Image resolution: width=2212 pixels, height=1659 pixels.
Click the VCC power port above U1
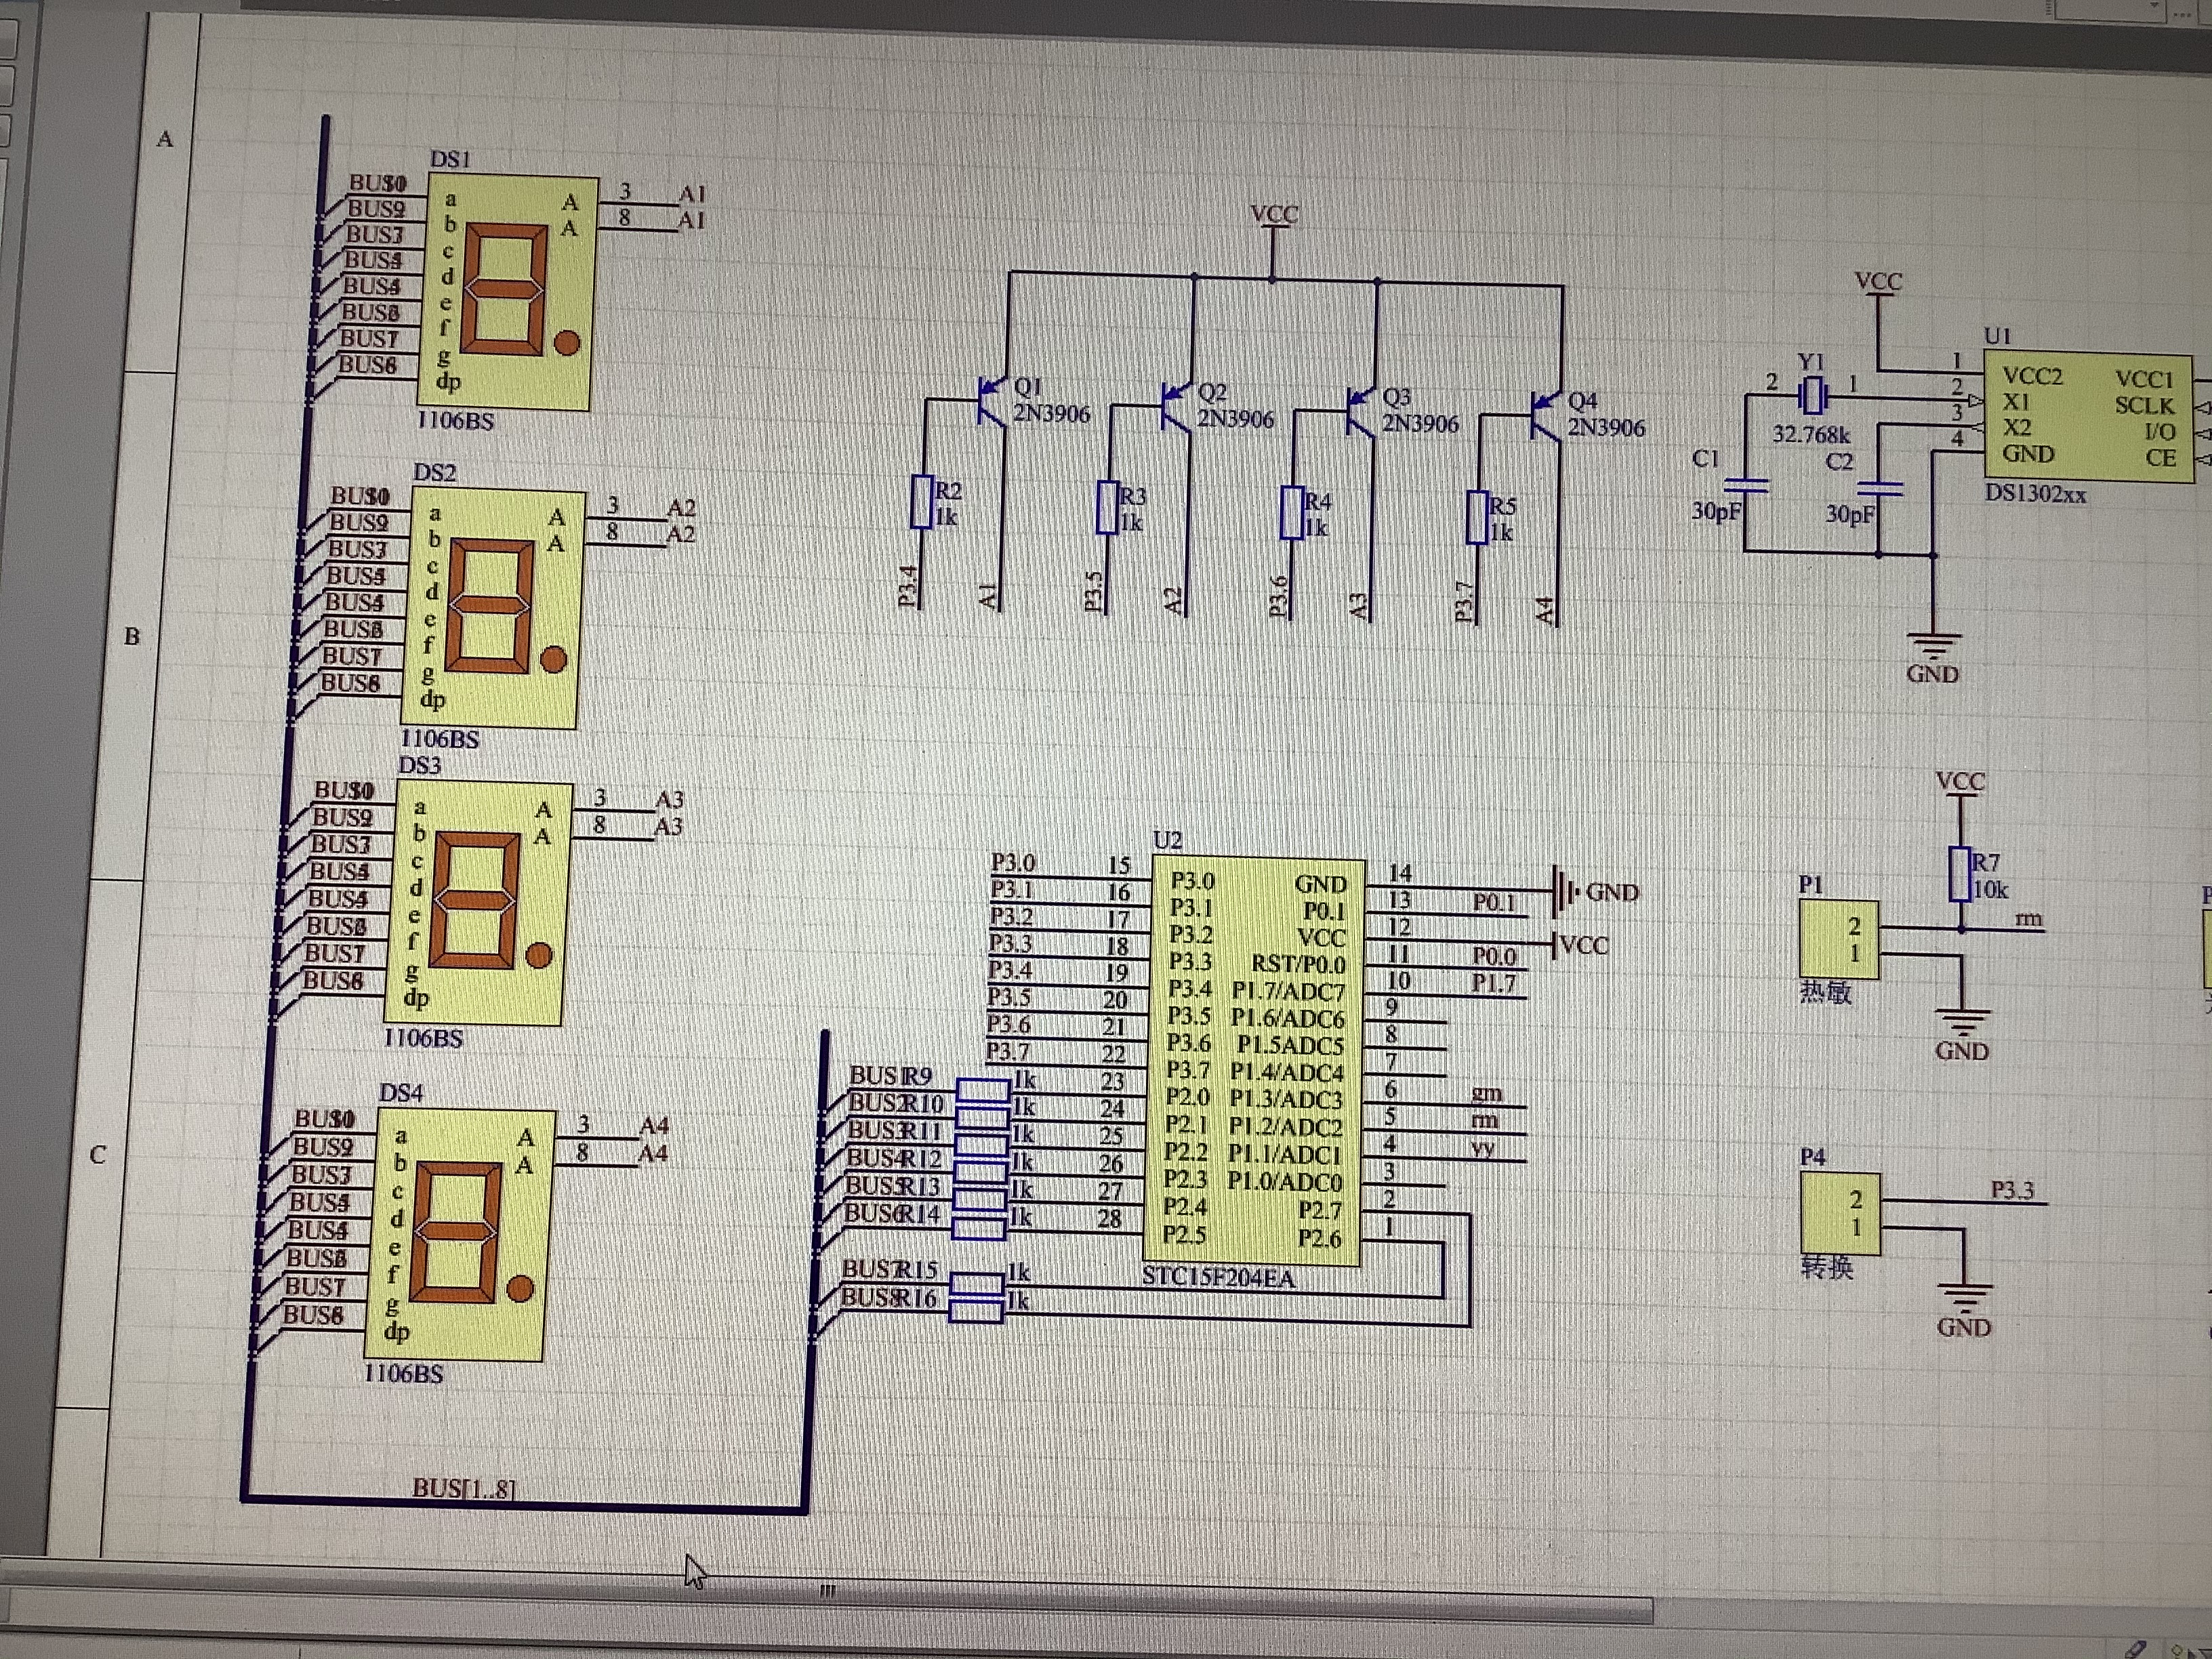[1878, 284]
